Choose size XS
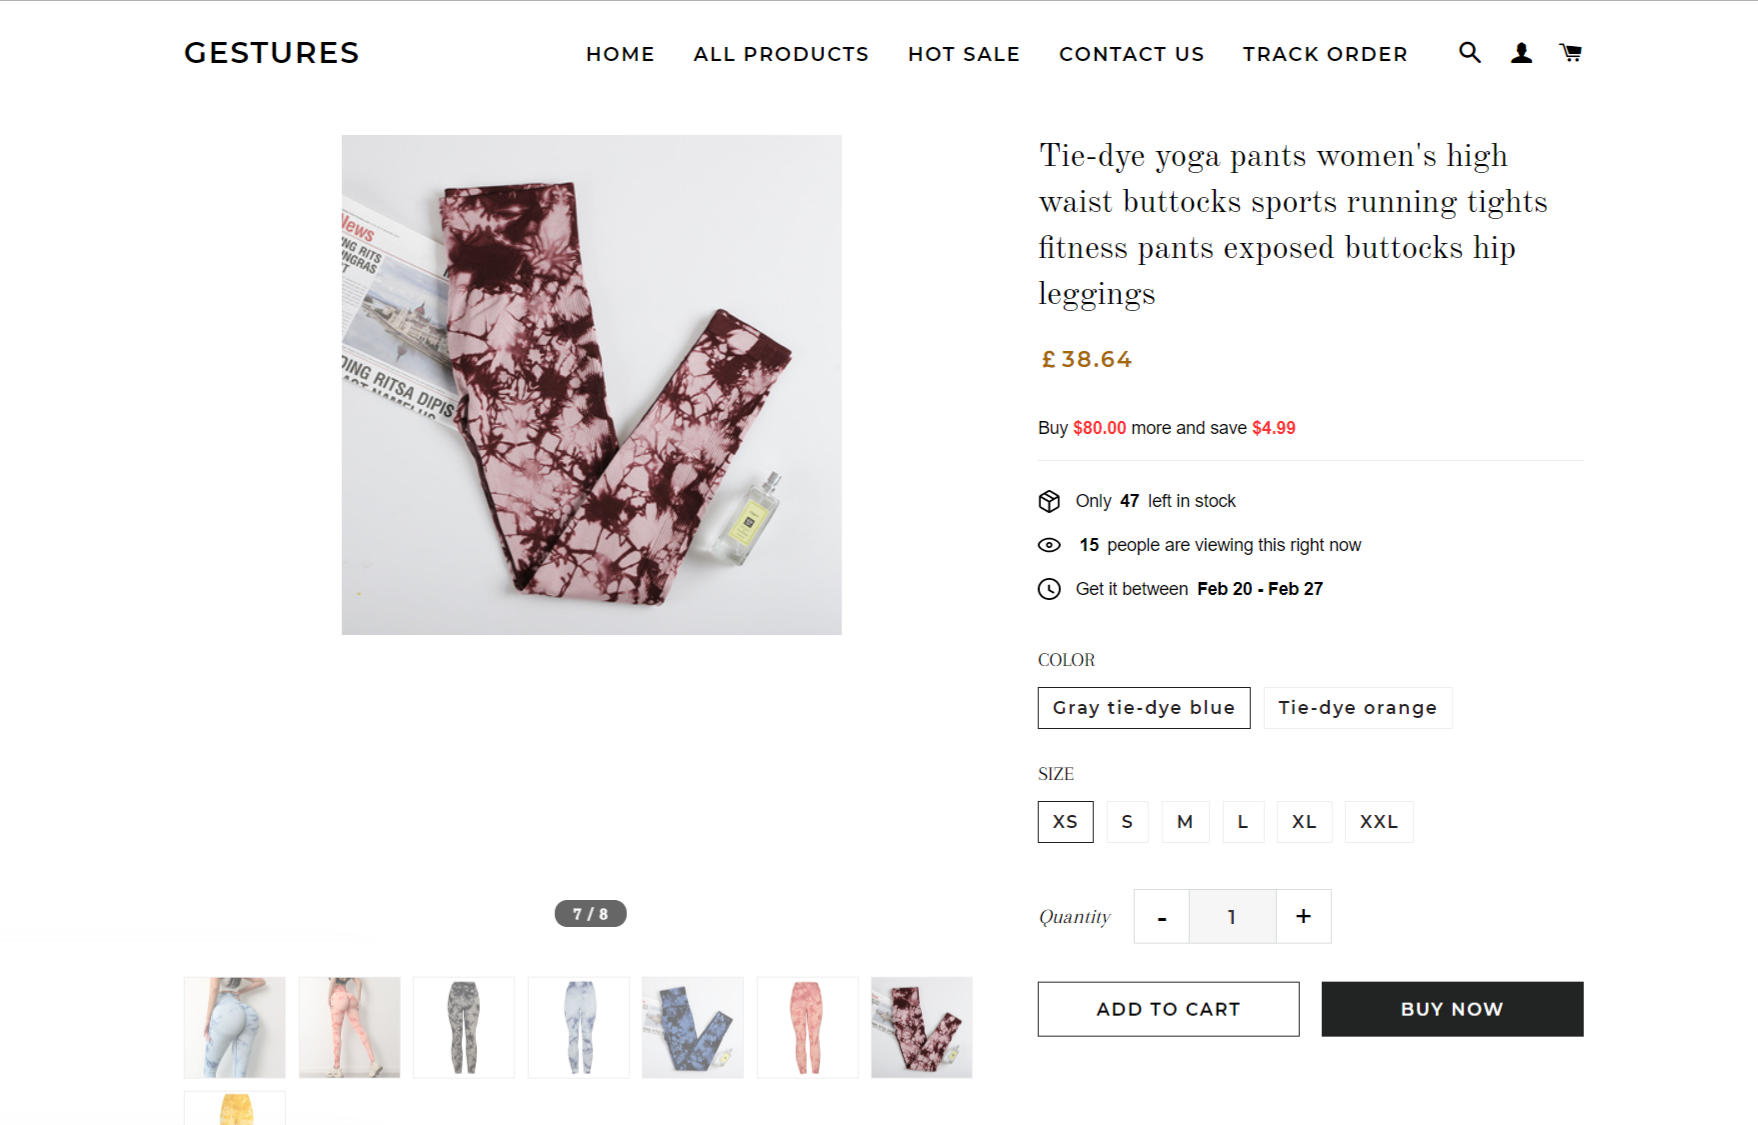This screenshot has height=1125, width=1758. click(1066, 822)
